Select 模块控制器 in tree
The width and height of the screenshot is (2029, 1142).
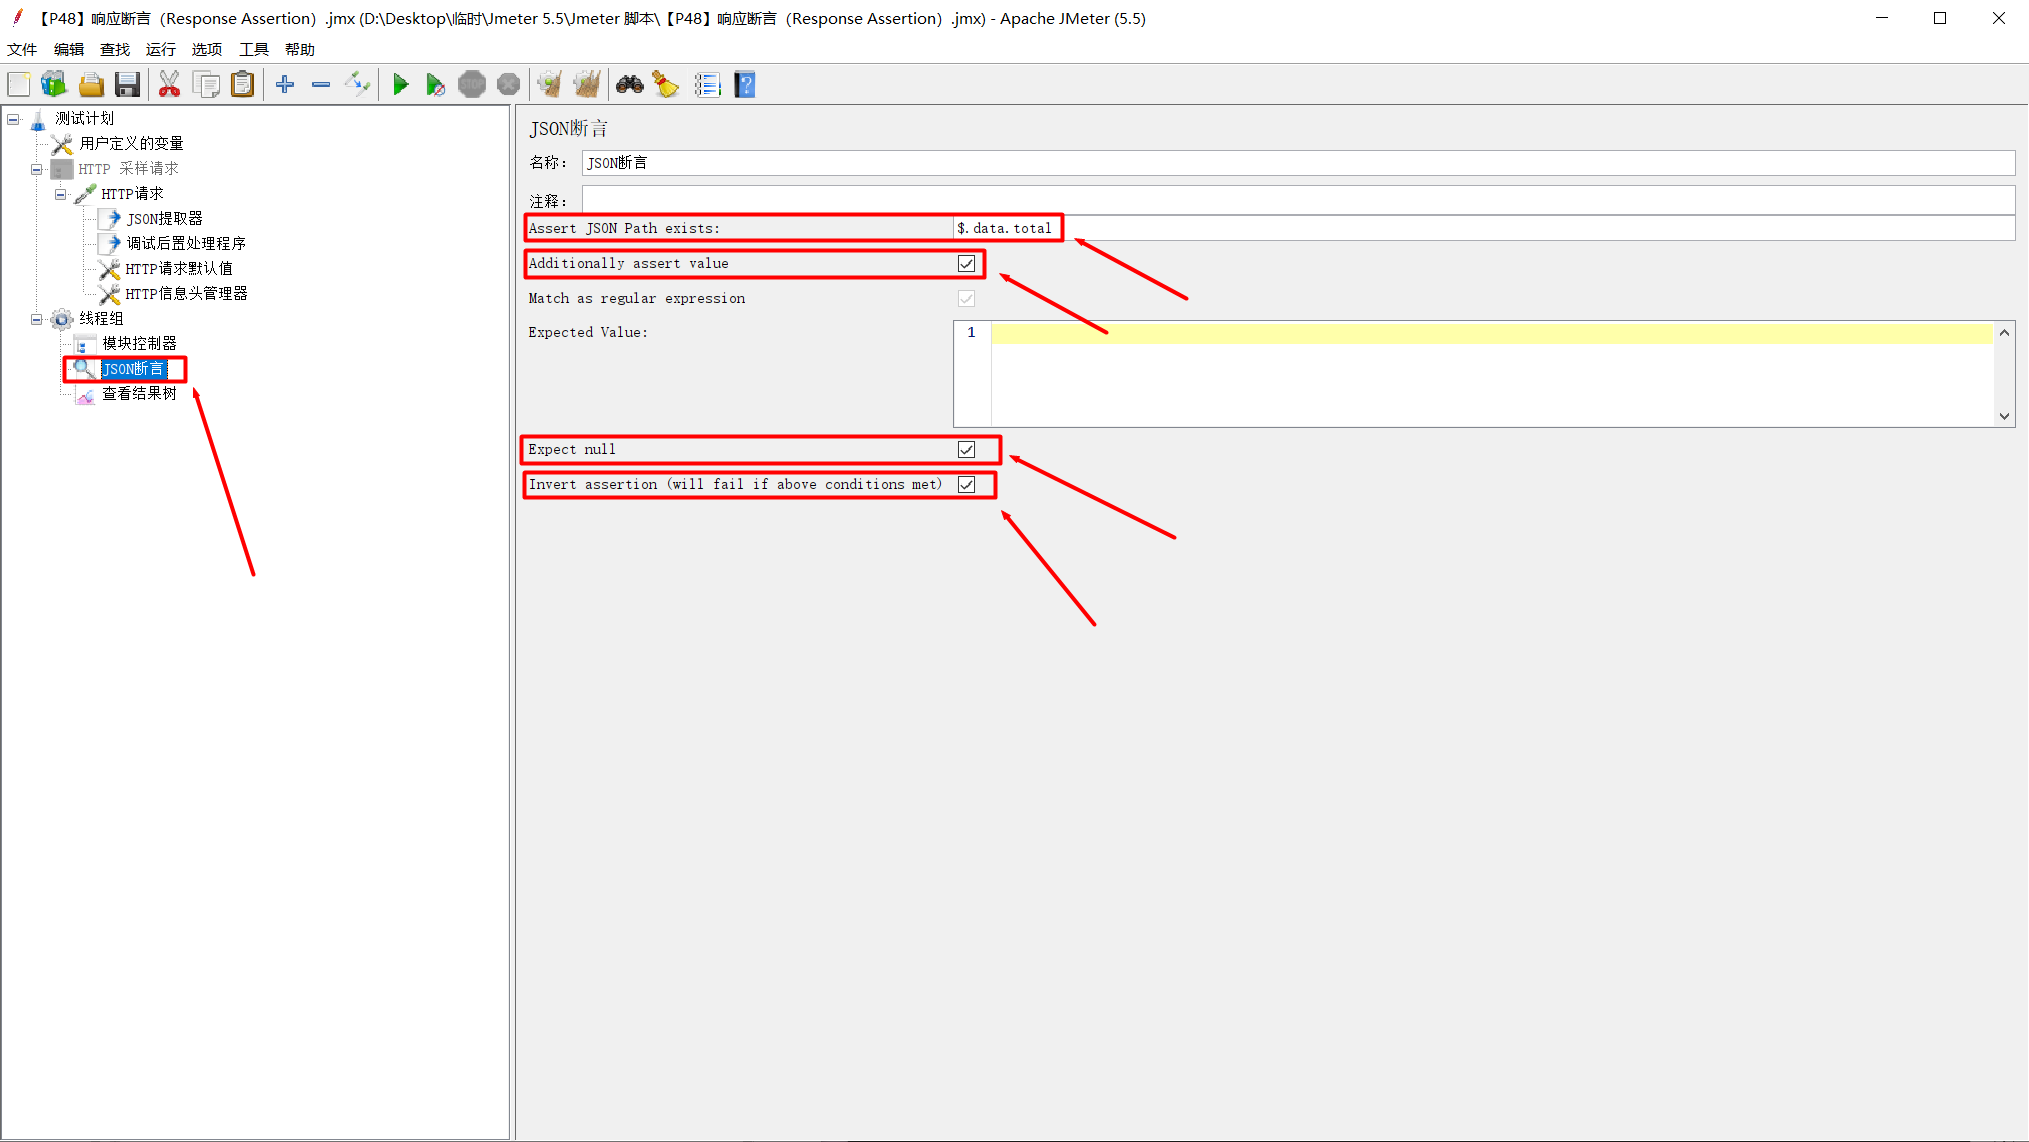coord(139,344)
